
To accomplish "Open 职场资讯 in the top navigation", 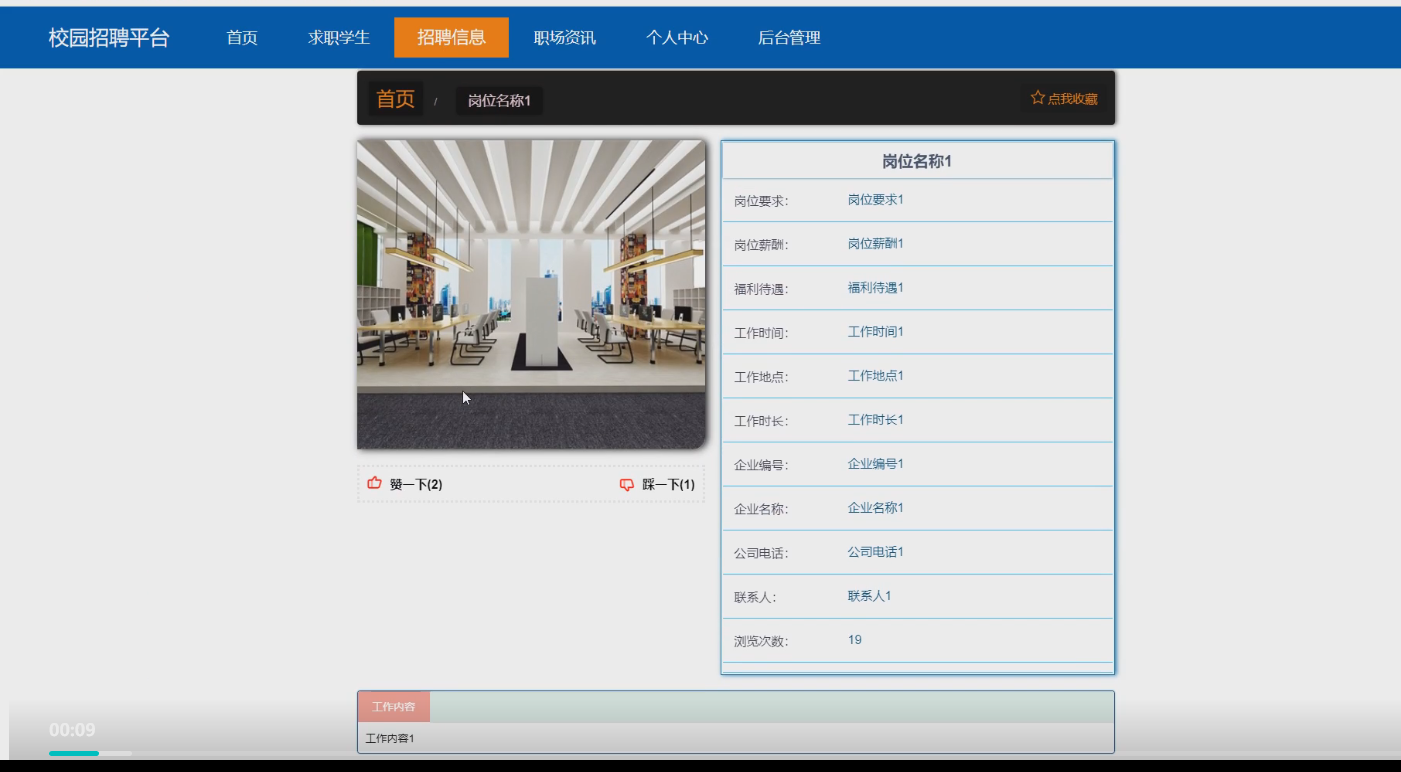I will coord(565,38).
